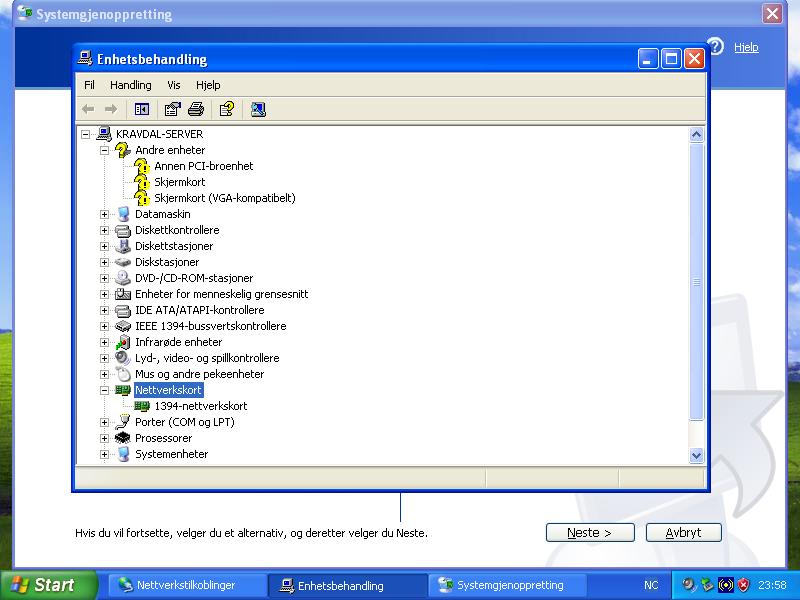Click the Scan for hardware changes icon
This screenshot has width=800, height=600.
258,109
